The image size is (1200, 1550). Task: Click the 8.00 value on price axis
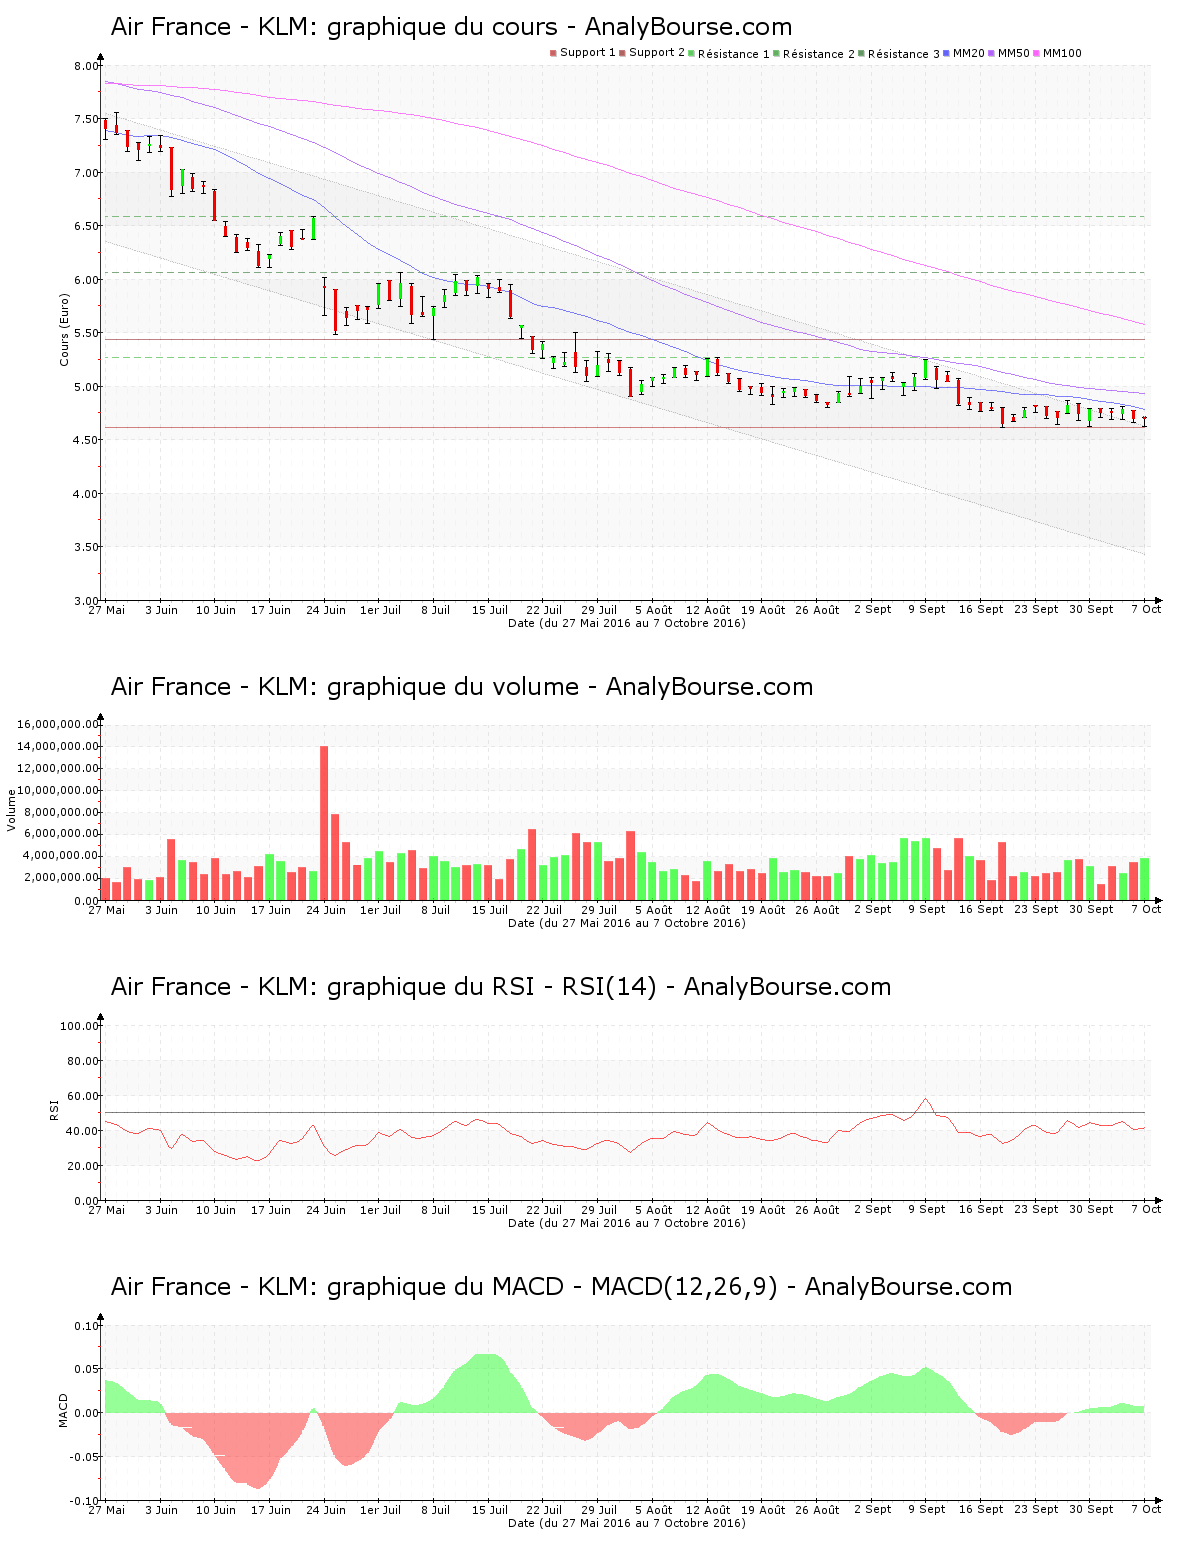click(86, 66)
